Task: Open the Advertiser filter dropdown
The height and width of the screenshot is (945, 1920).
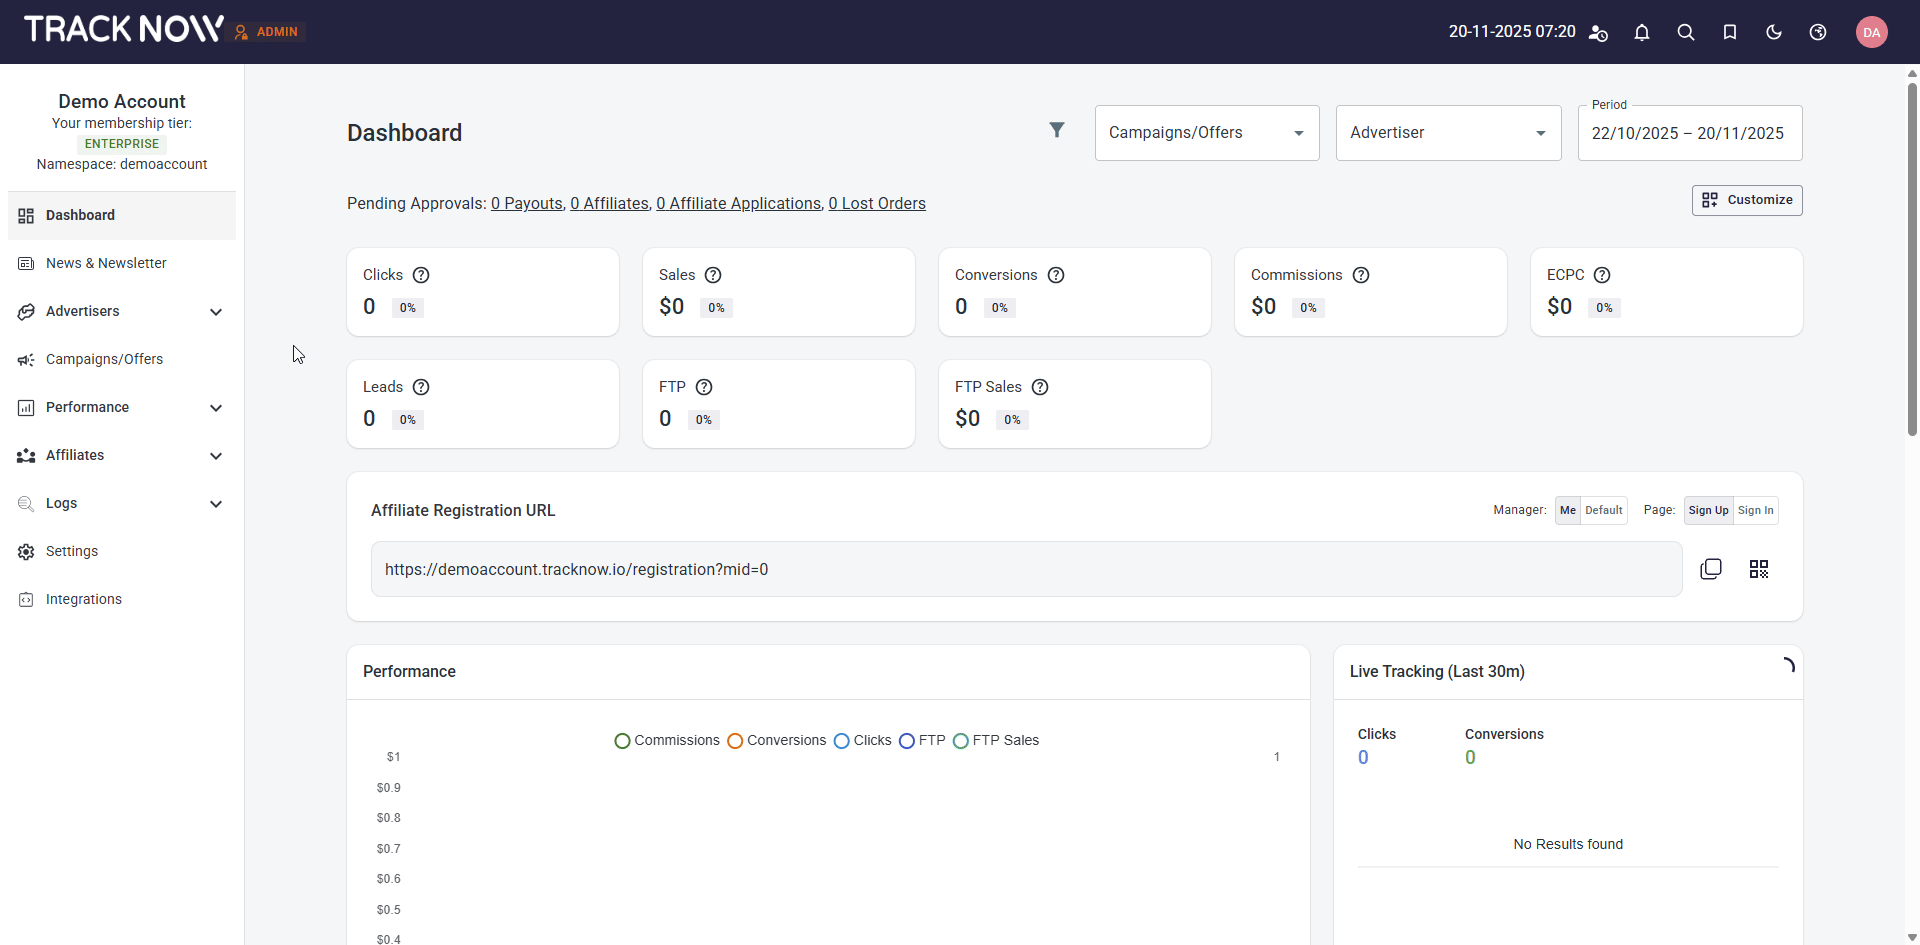Action: (1447, 133)
